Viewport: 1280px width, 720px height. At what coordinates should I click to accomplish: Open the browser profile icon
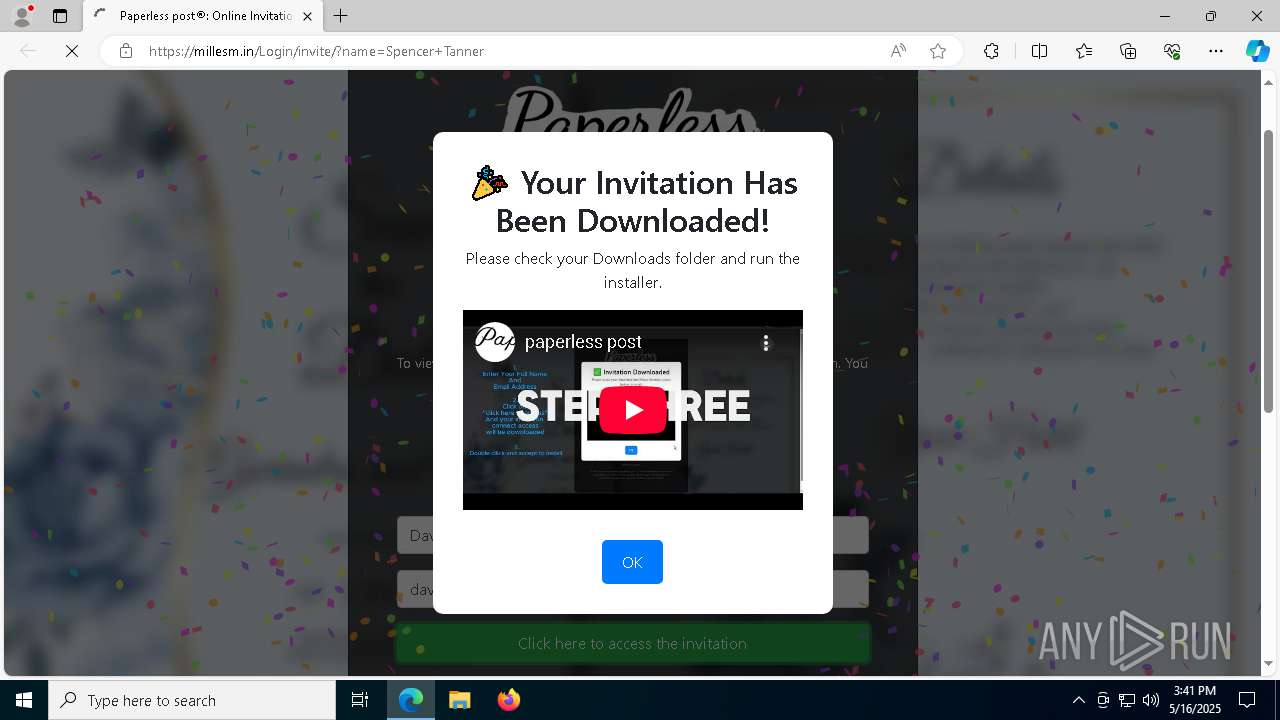tap(22, 16)
